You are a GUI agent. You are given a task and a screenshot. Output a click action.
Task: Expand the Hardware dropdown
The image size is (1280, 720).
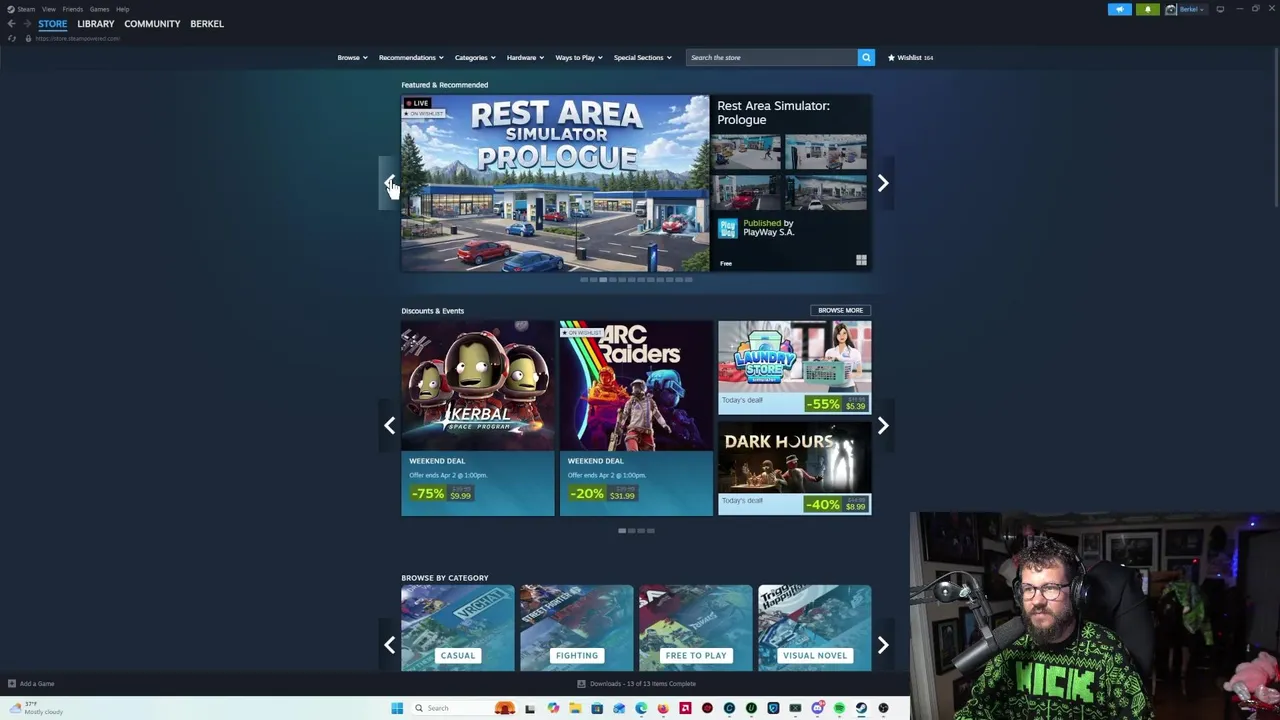(525, 58)
